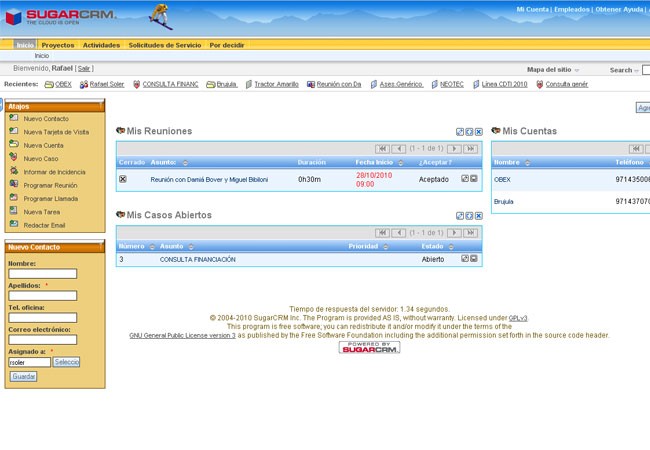Click edit icon on CONSULTA FINANCIACIÓN case row
The width and height of the screenshot is (650, 450).
pos(465,259)
